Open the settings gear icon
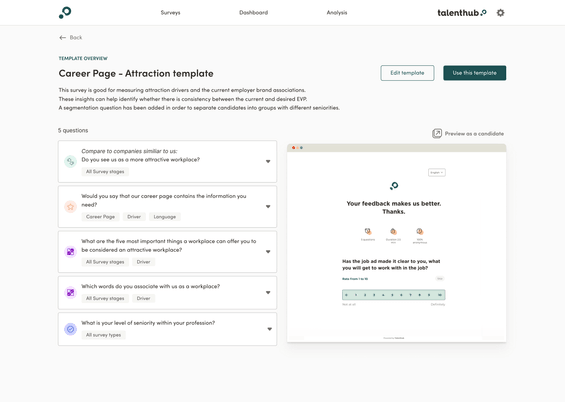The image size is (565, 402). (500, 13)
